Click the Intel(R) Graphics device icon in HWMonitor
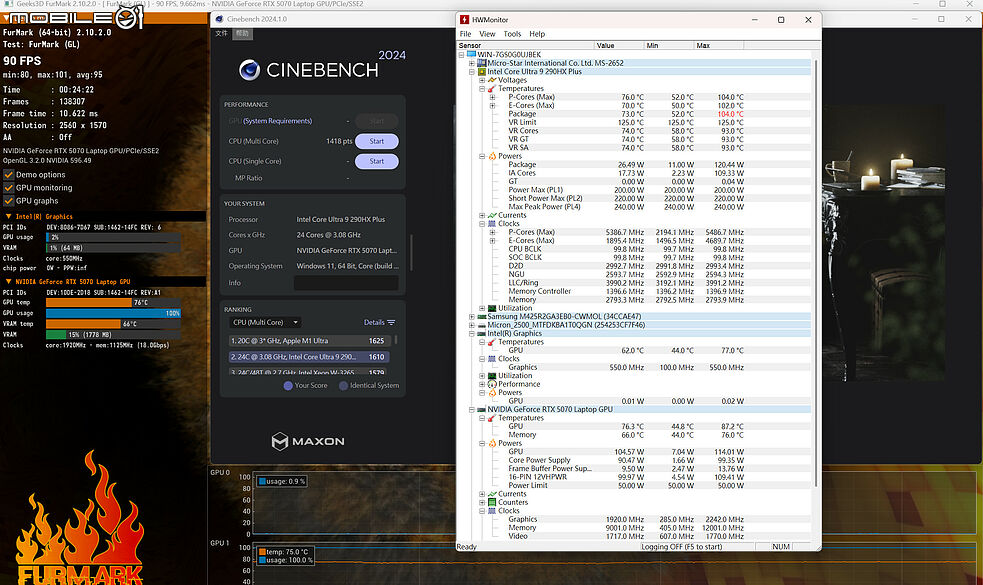Screen dimensions: 983x585 click(481, 334)
